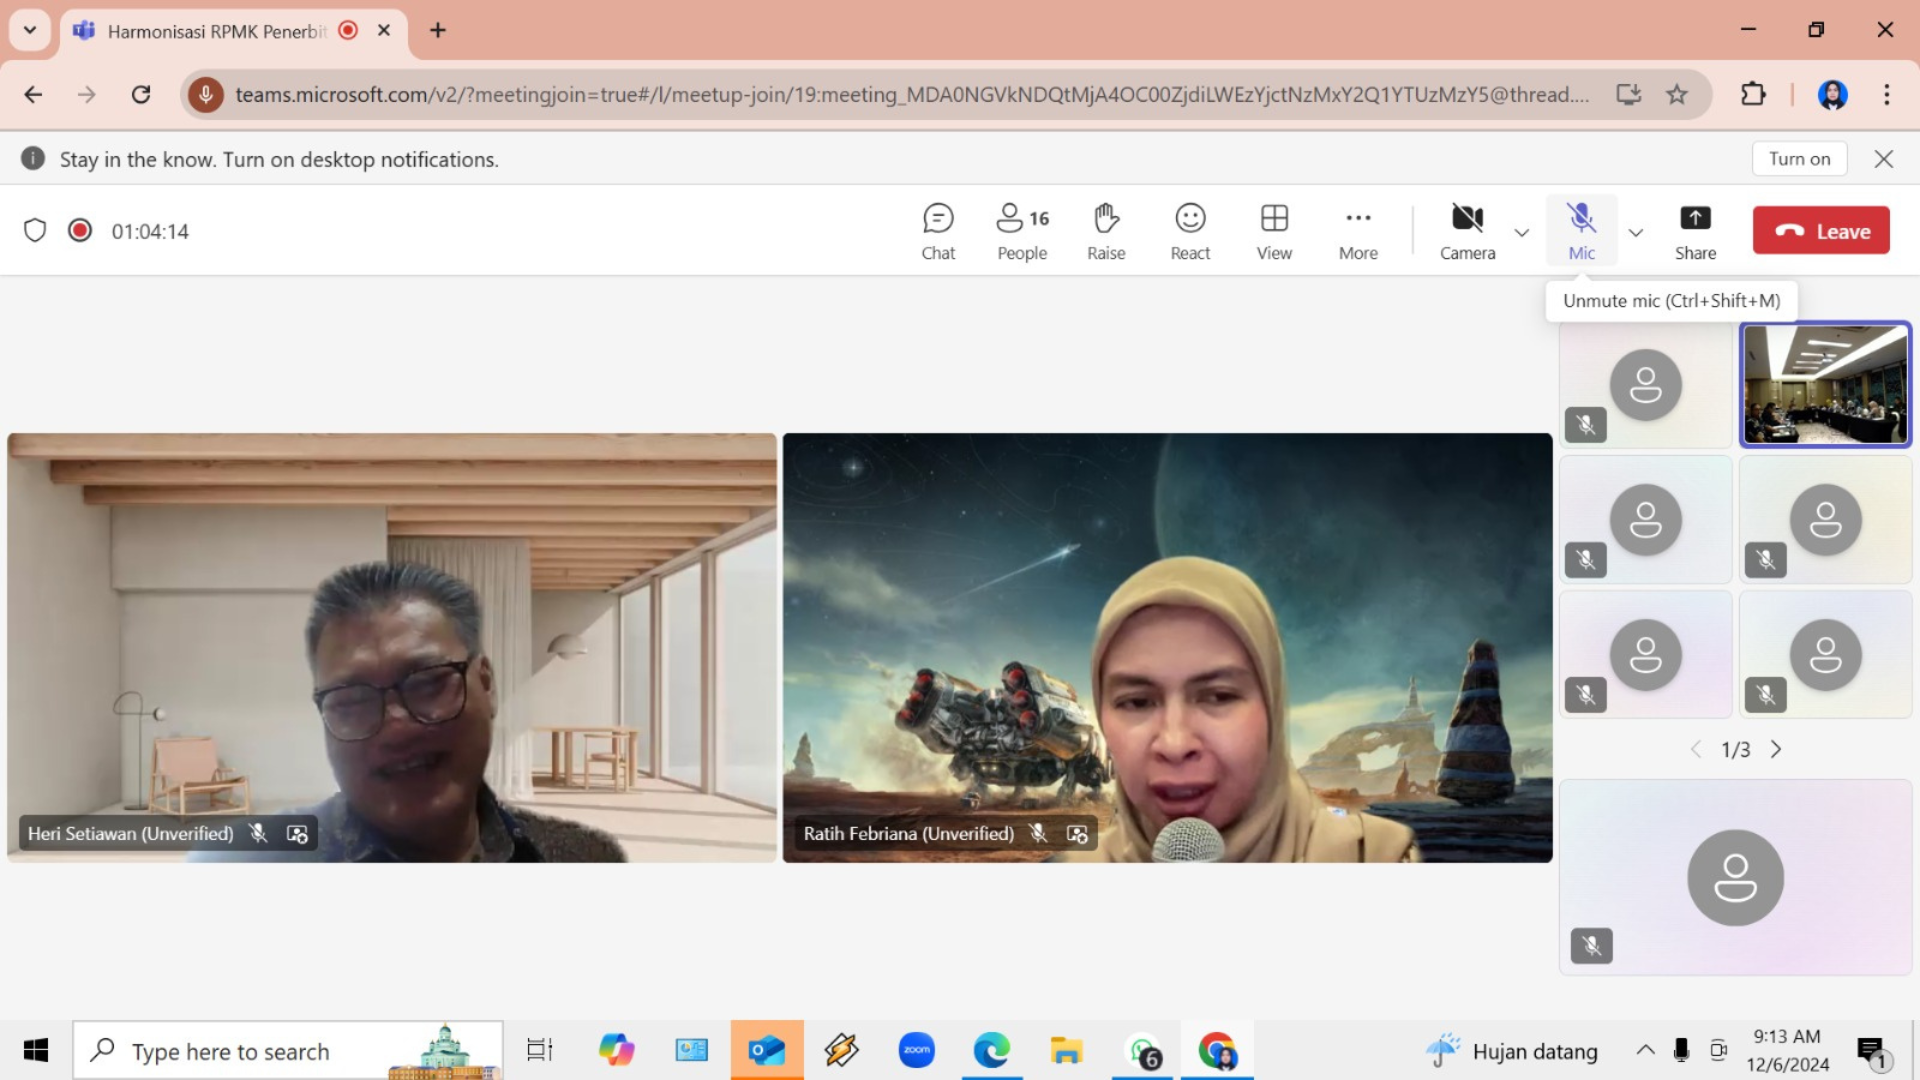Open the React emoji menu
This screenshot has width=1920, height=1080.
point(1190,231)
